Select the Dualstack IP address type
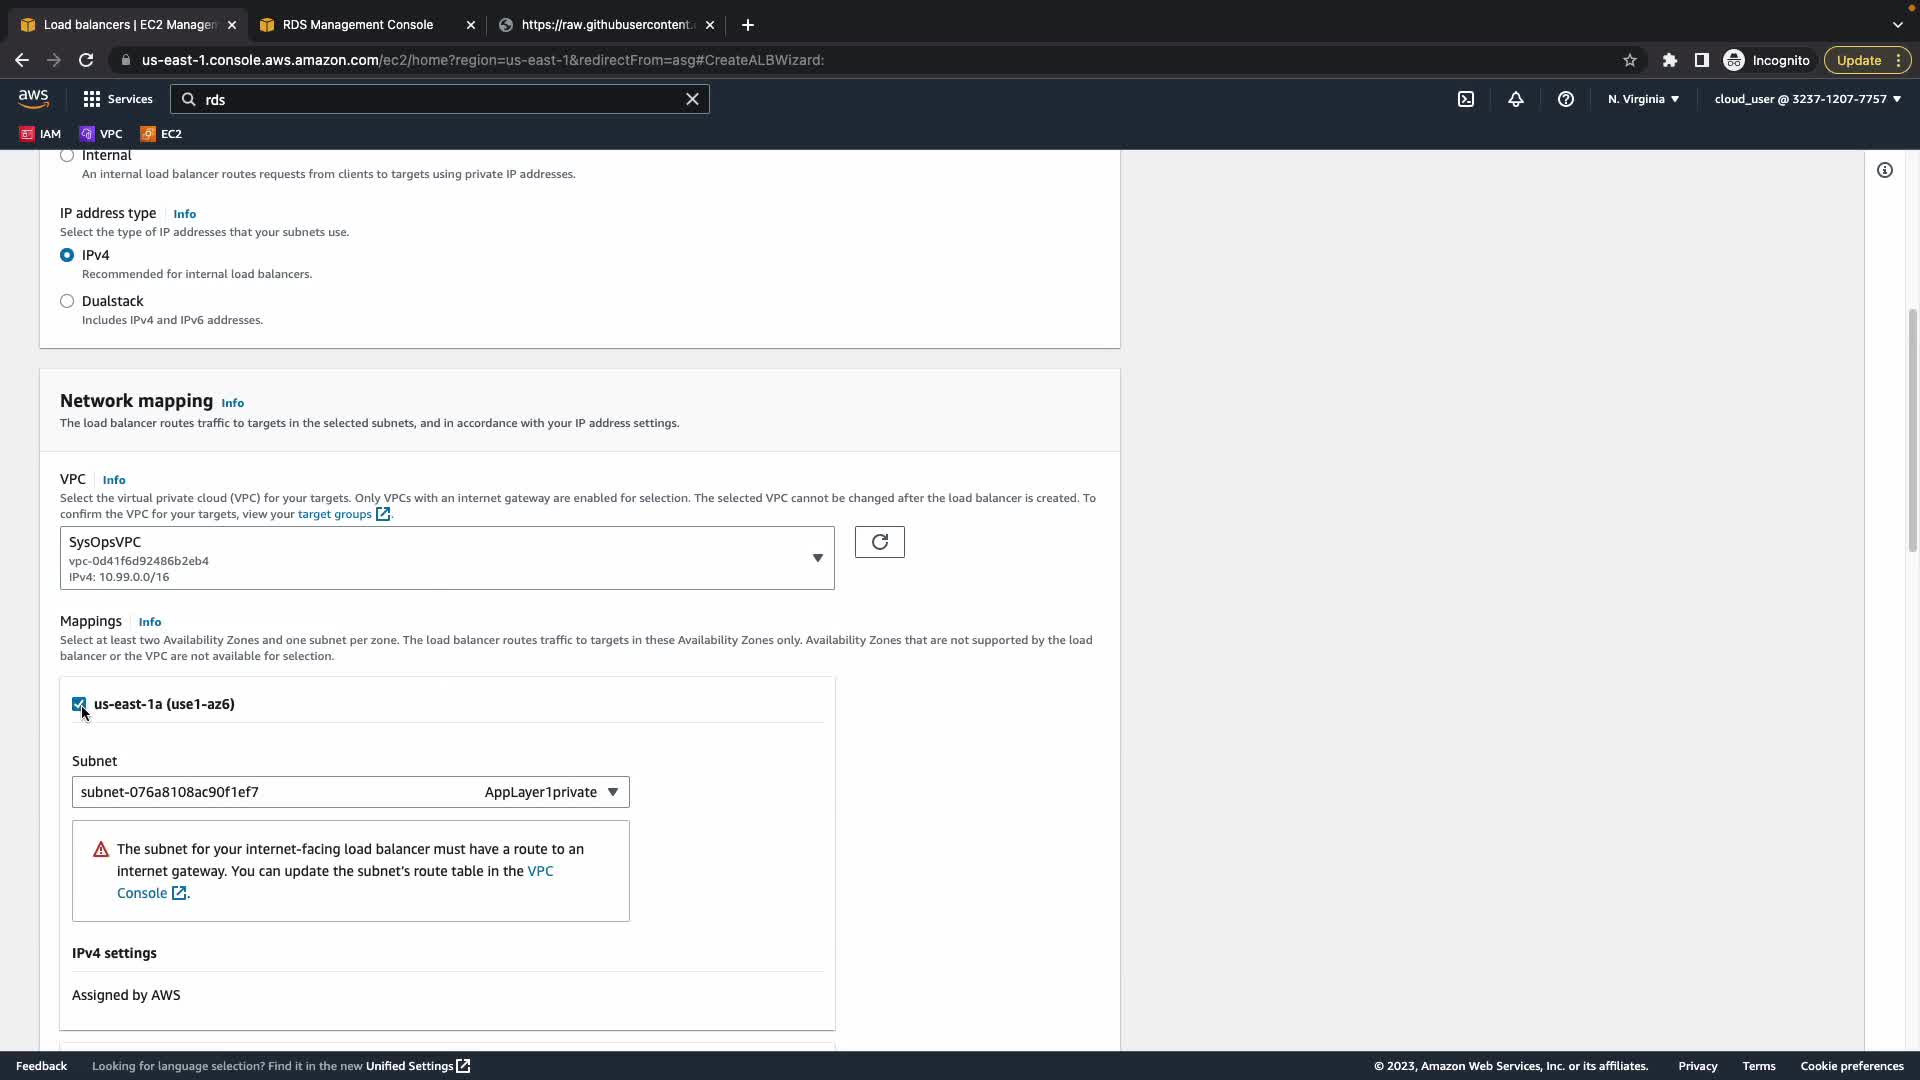The image size is (1920, 1080). coord(67,301)
